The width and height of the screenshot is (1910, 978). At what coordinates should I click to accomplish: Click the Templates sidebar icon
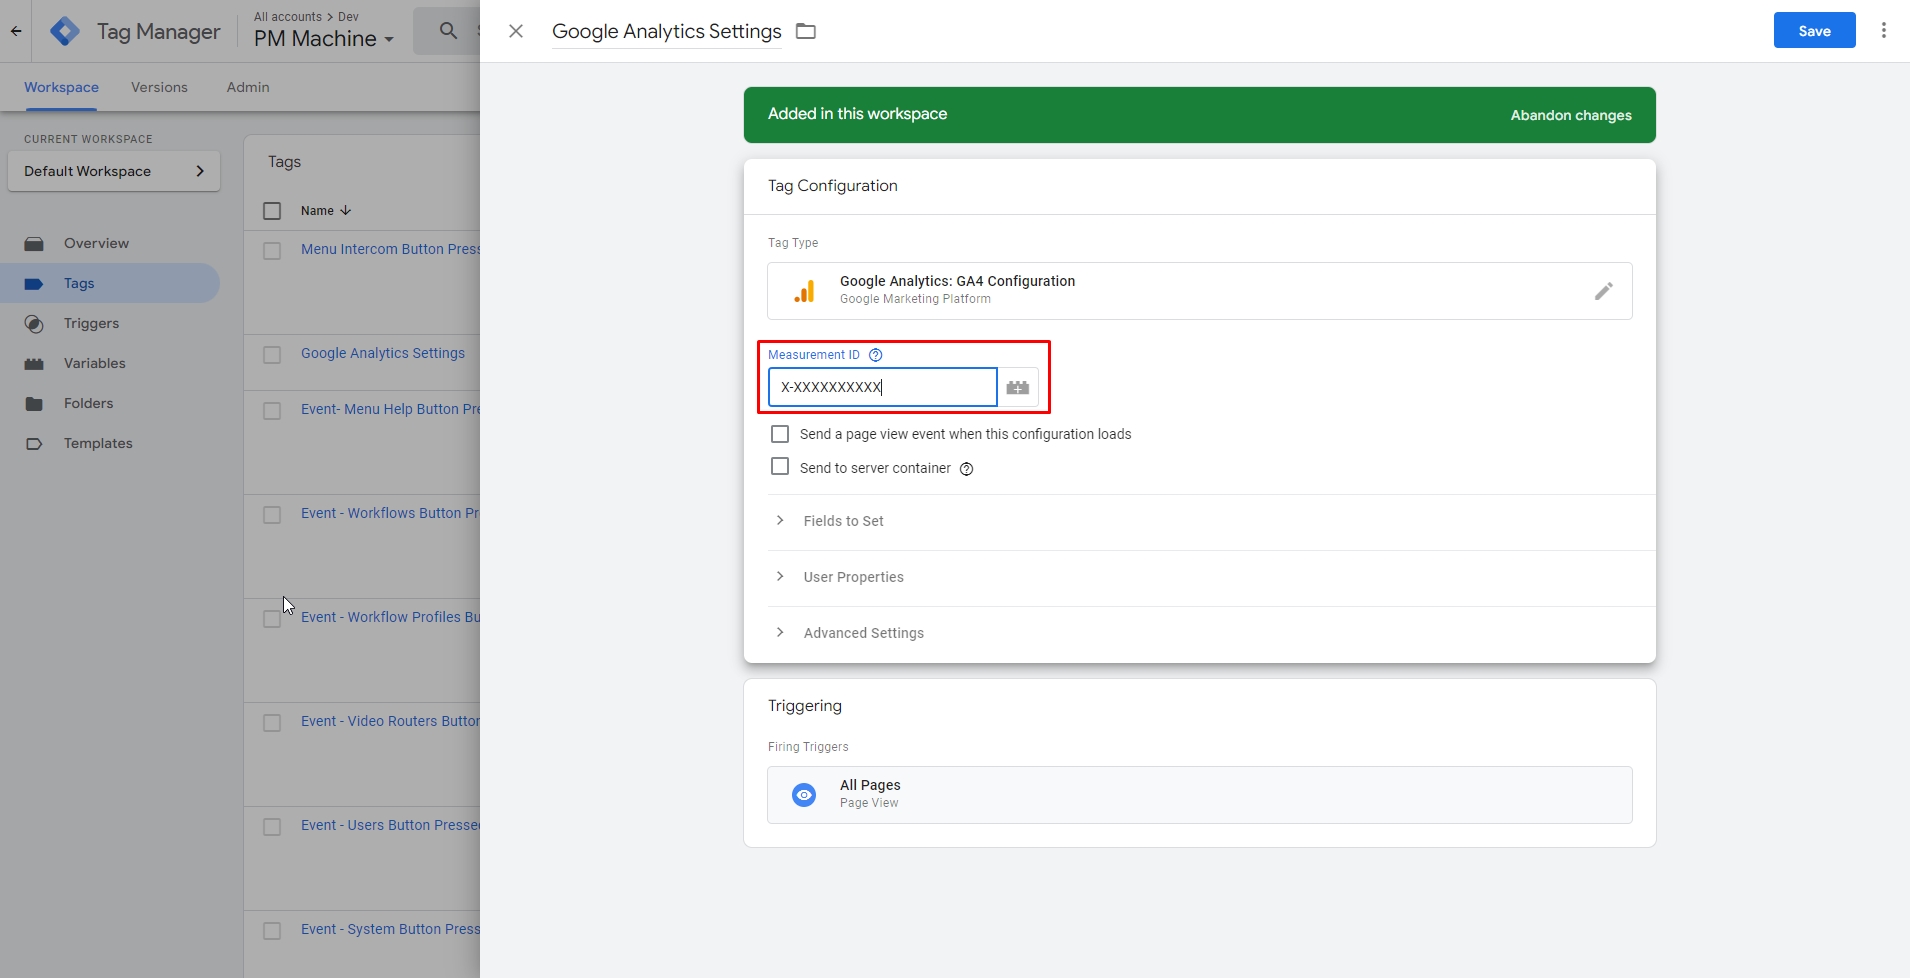[x=34, y=444]
